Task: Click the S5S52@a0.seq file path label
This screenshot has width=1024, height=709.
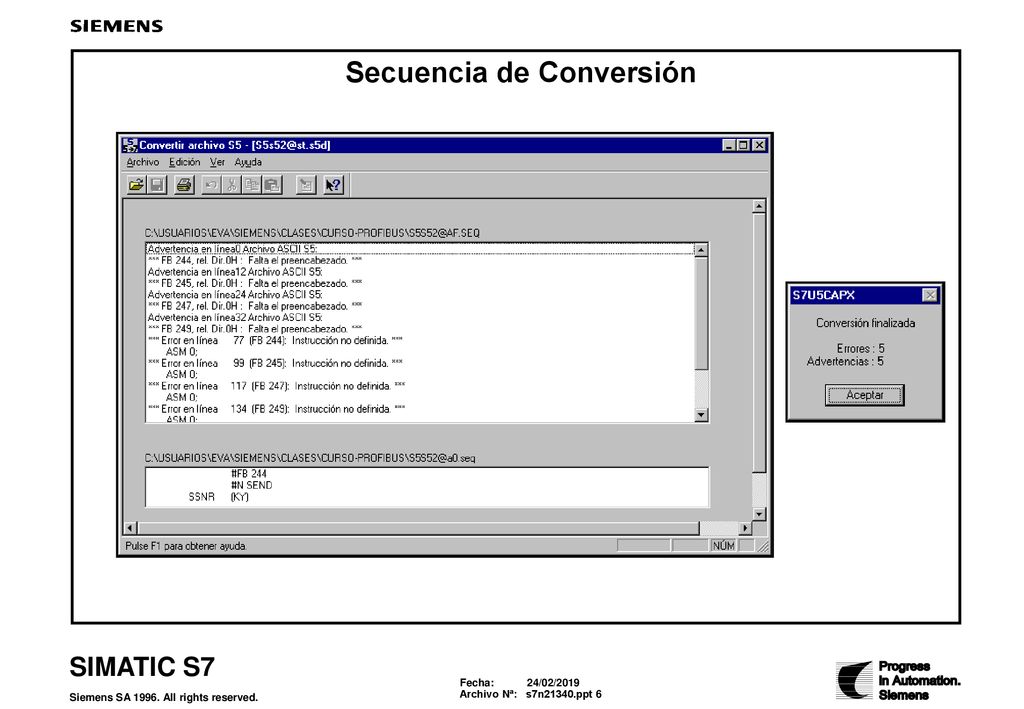Action: coord(310,458)
